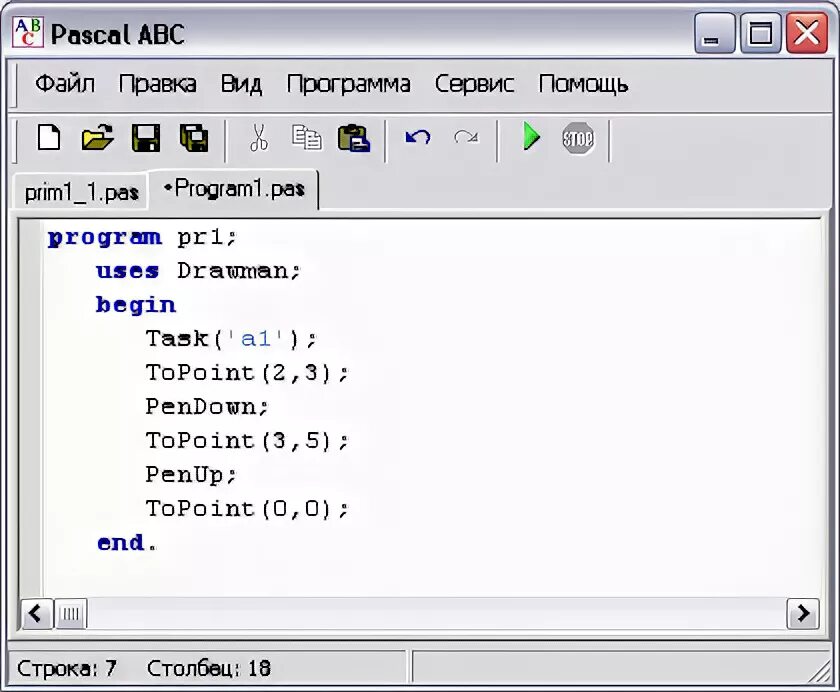
Task: Open the Помощь menu
Action: (x=583, y=84)
